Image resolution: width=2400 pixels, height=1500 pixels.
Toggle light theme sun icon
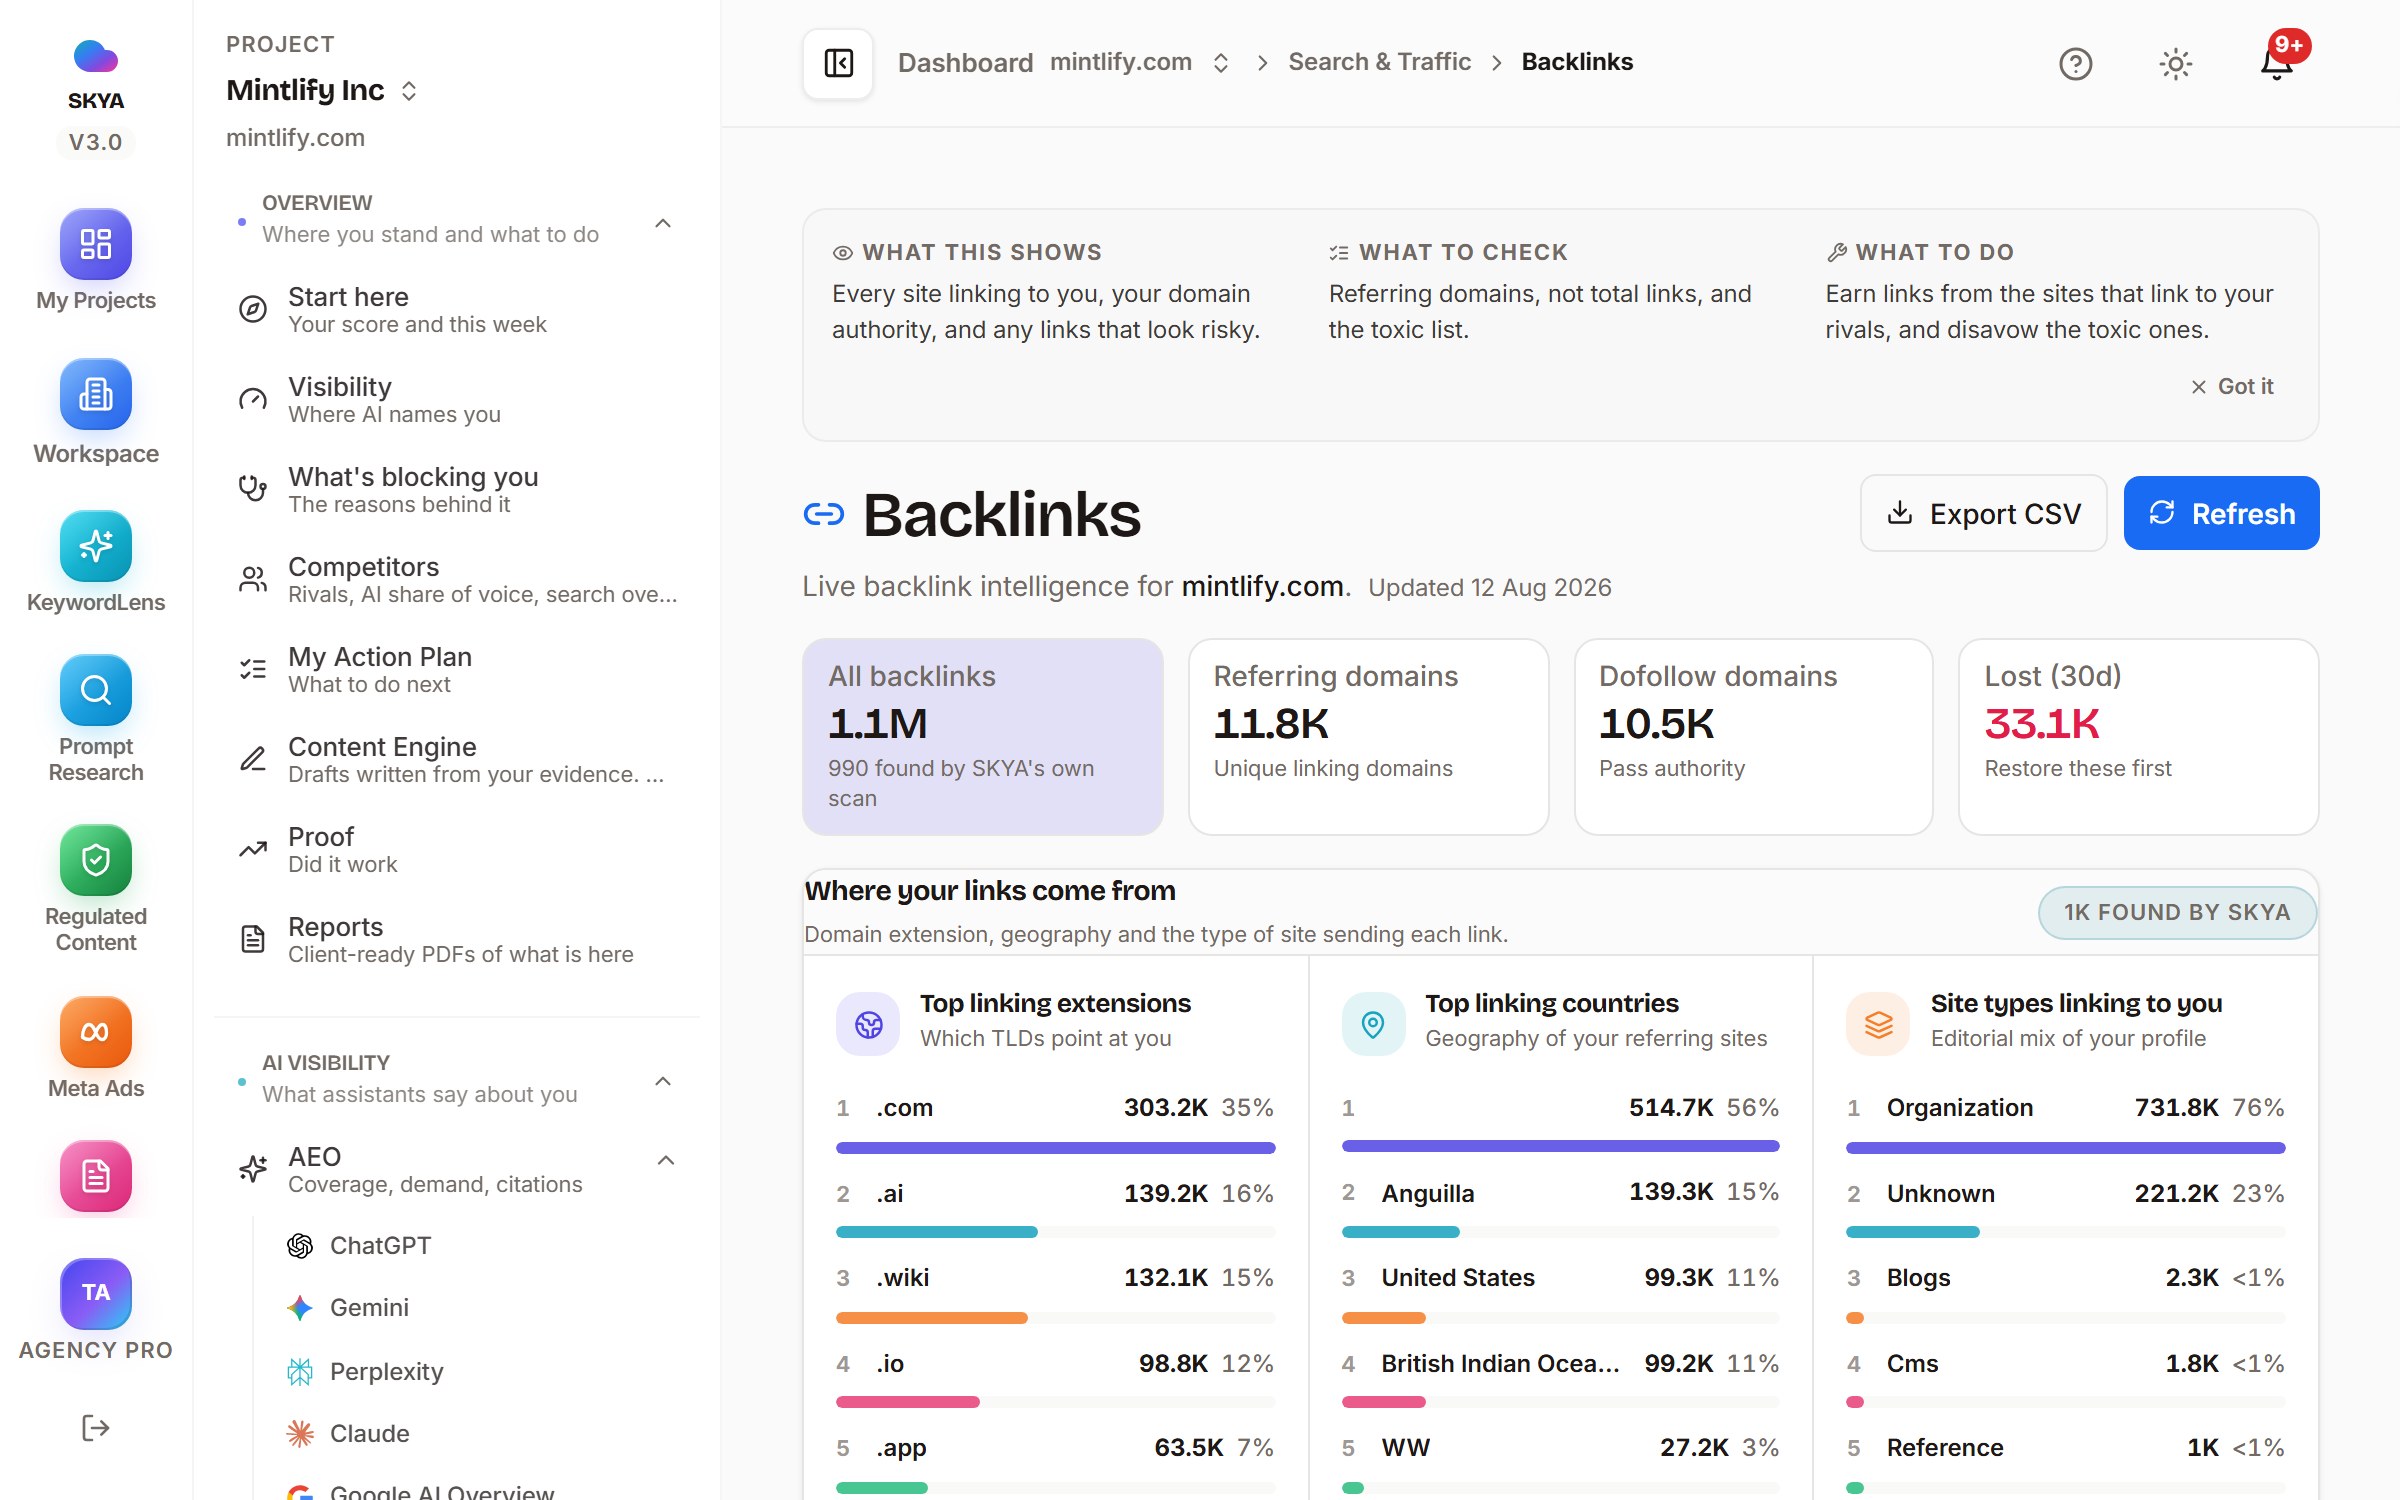point(2175,63)
